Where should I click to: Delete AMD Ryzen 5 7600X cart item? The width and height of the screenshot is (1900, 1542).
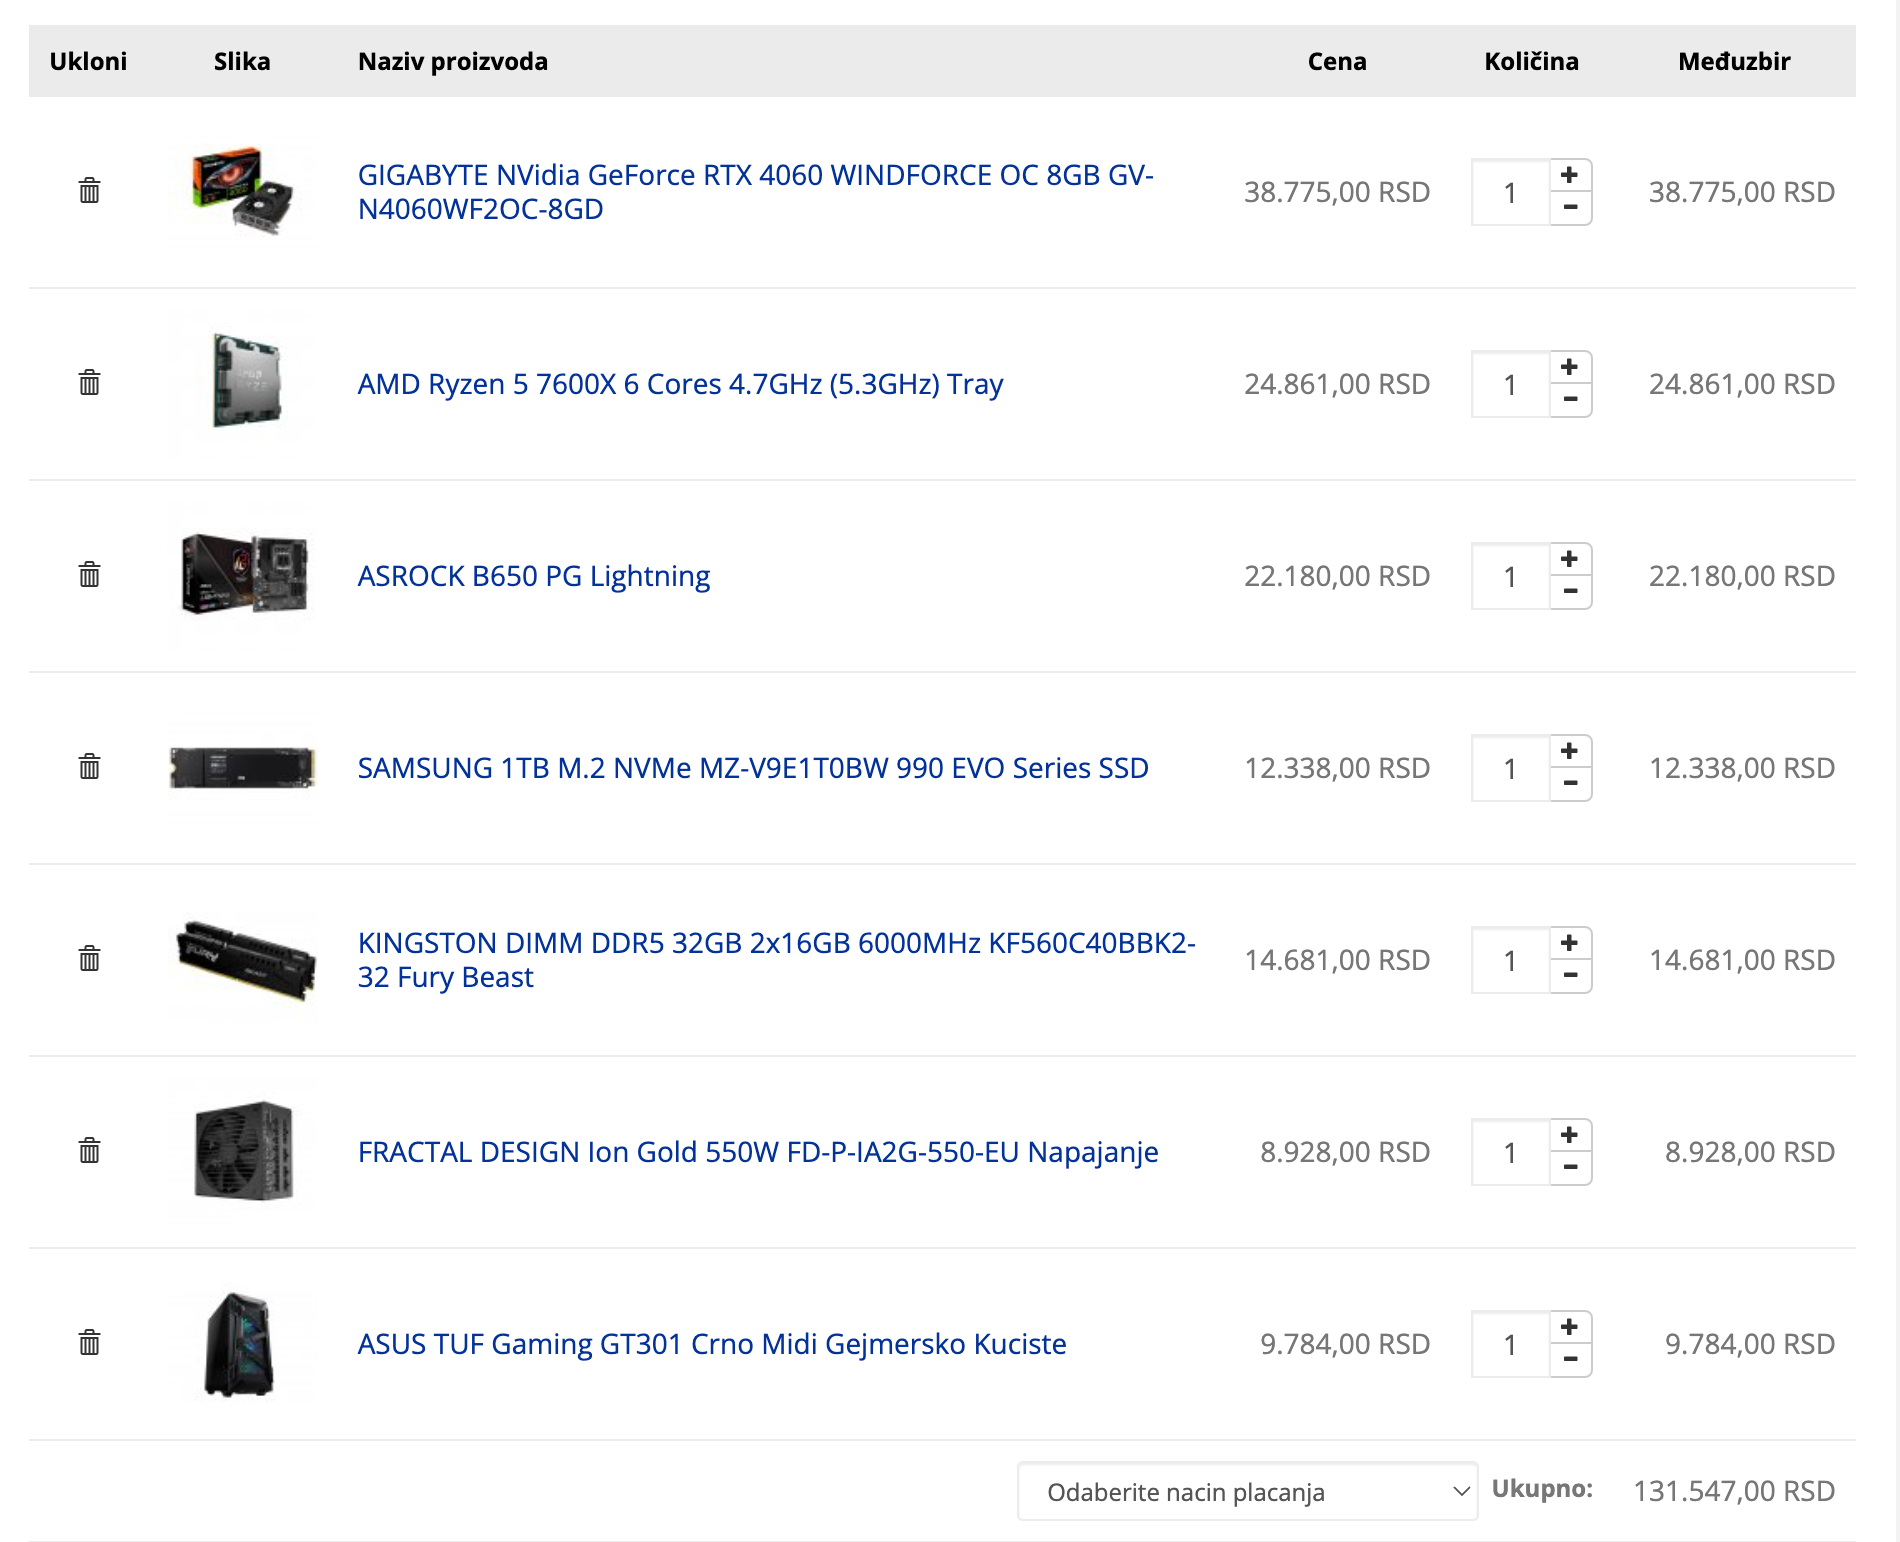pyautogui.click(x=89, y=383)
